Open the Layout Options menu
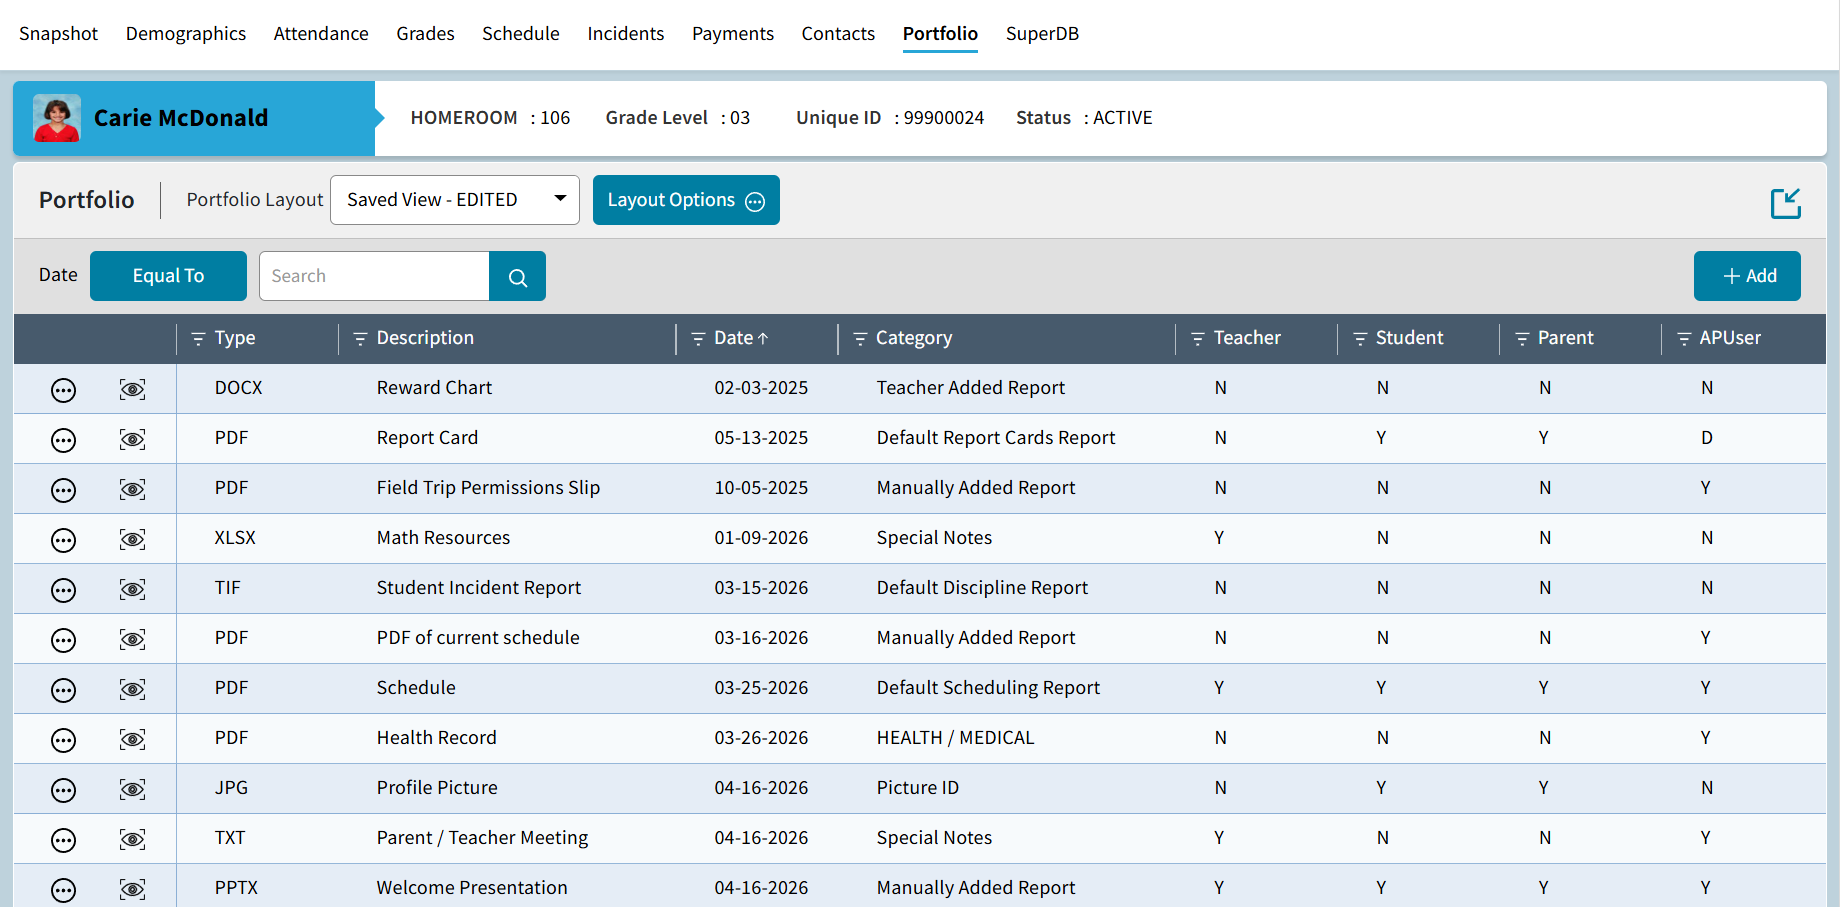This screenshot has width=1840, height=907. (x=686, y=200)
